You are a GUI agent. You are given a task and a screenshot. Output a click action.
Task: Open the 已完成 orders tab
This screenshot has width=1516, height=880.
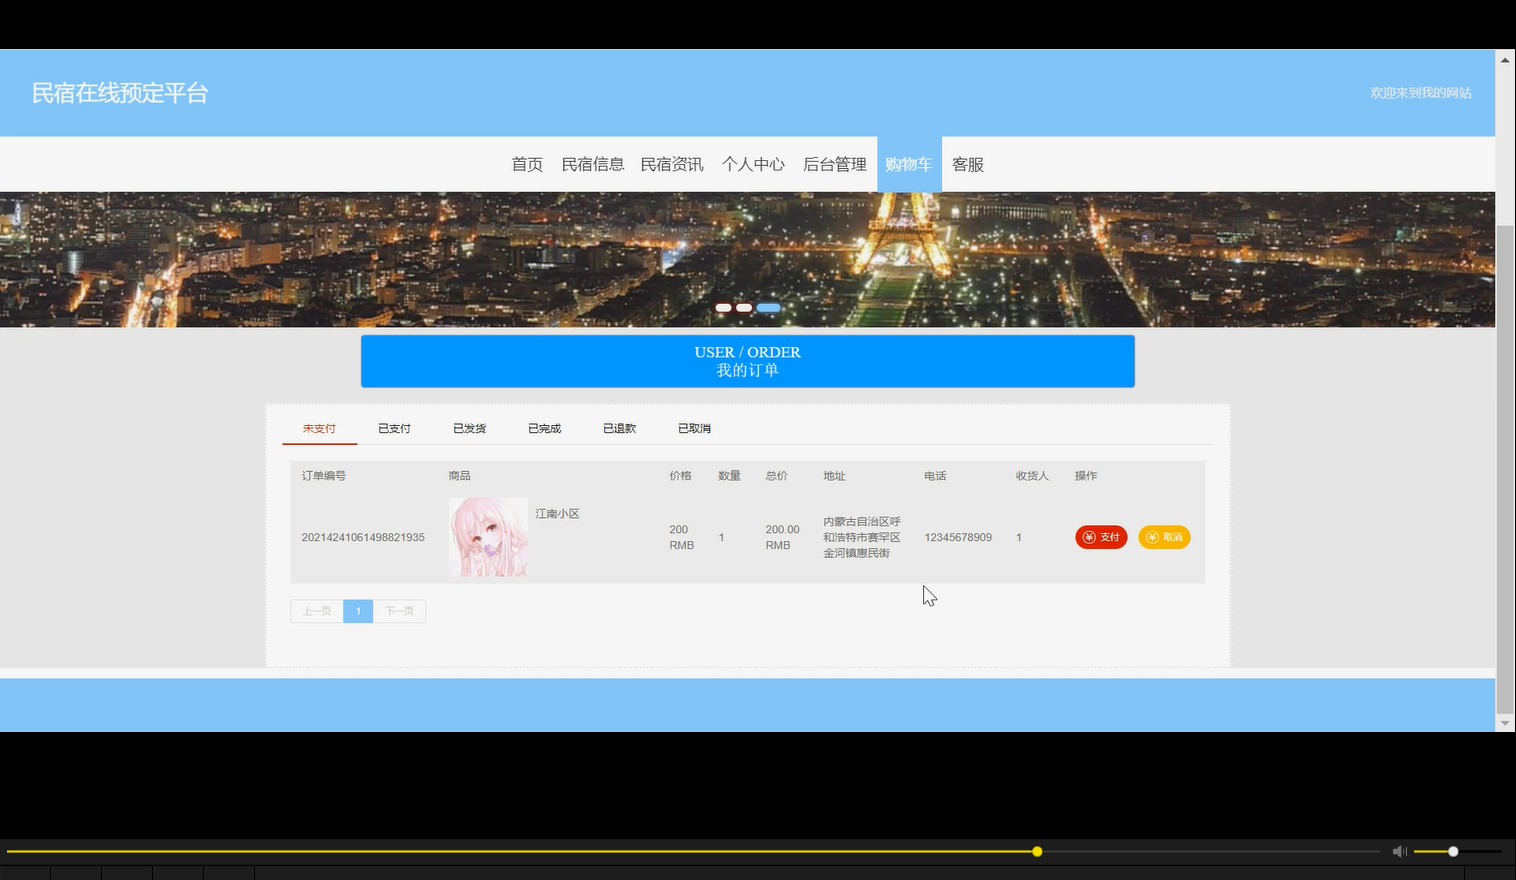click(x=544, y=428)
